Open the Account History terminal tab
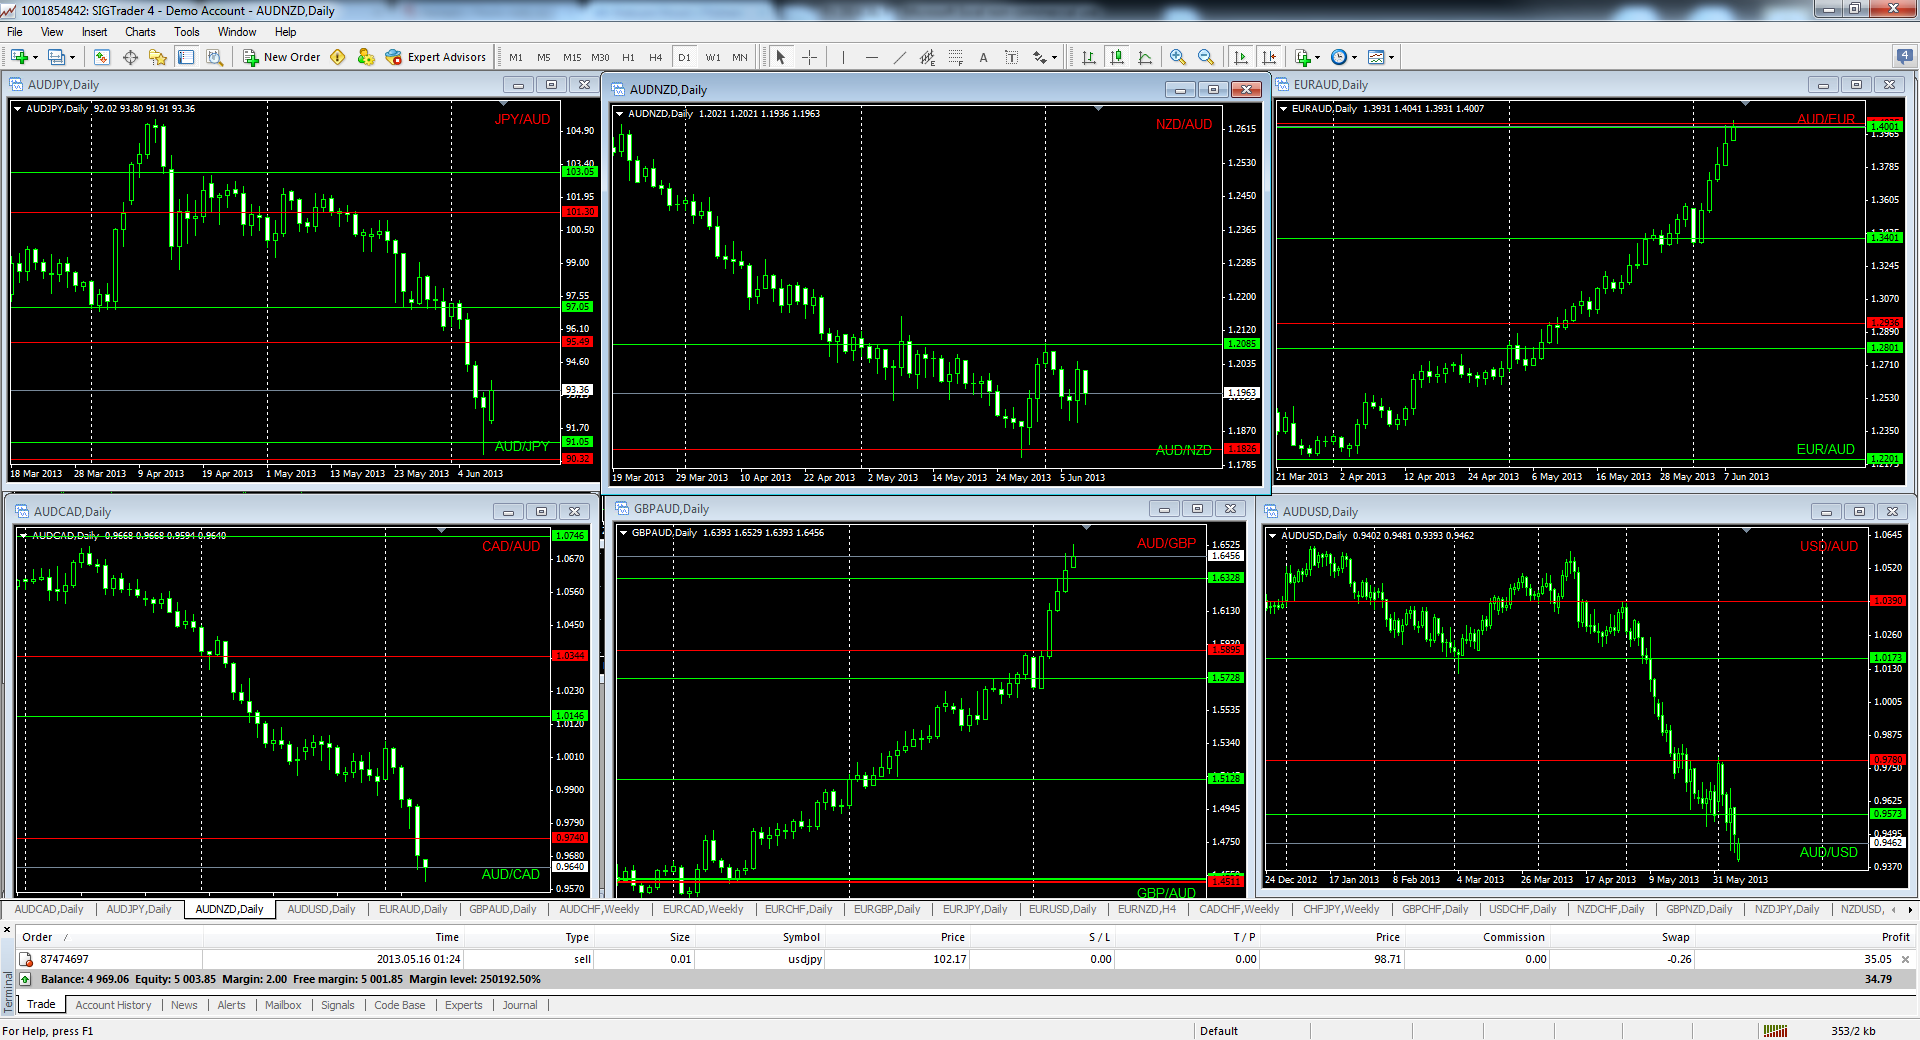Screen dimensions: 1920x1040 point(113,1005)
